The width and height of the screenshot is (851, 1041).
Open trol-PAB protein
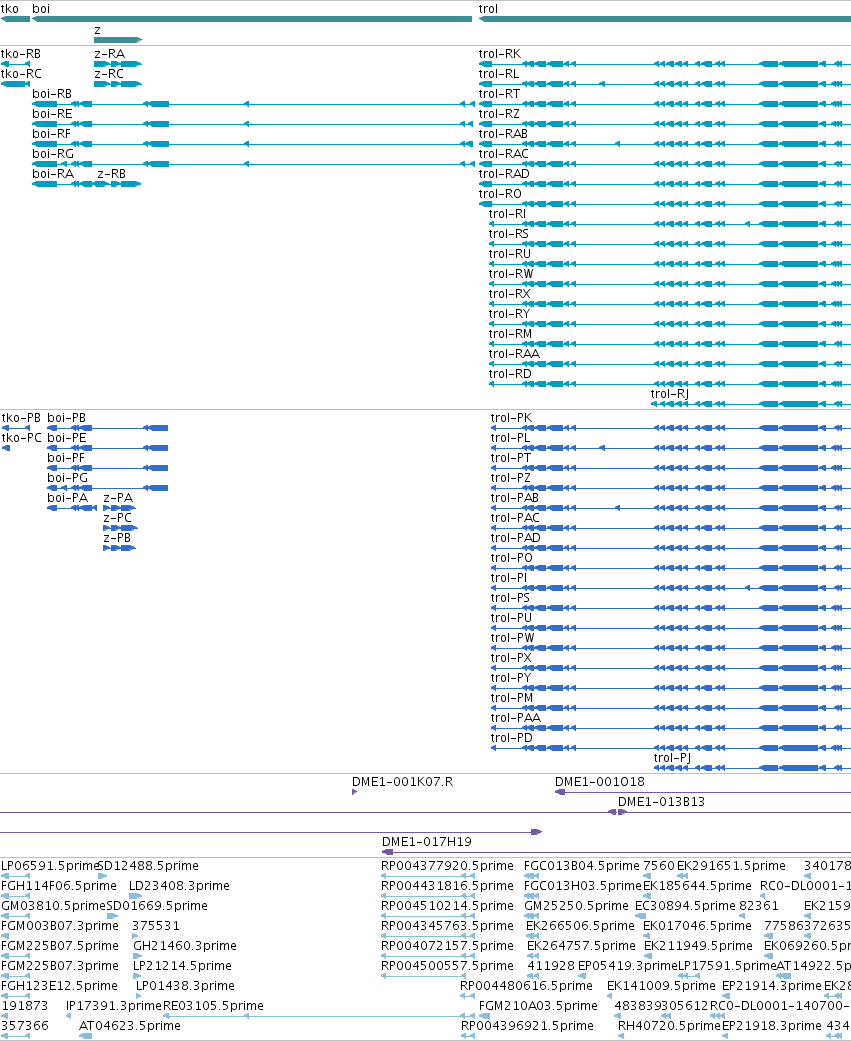[514, 497]
